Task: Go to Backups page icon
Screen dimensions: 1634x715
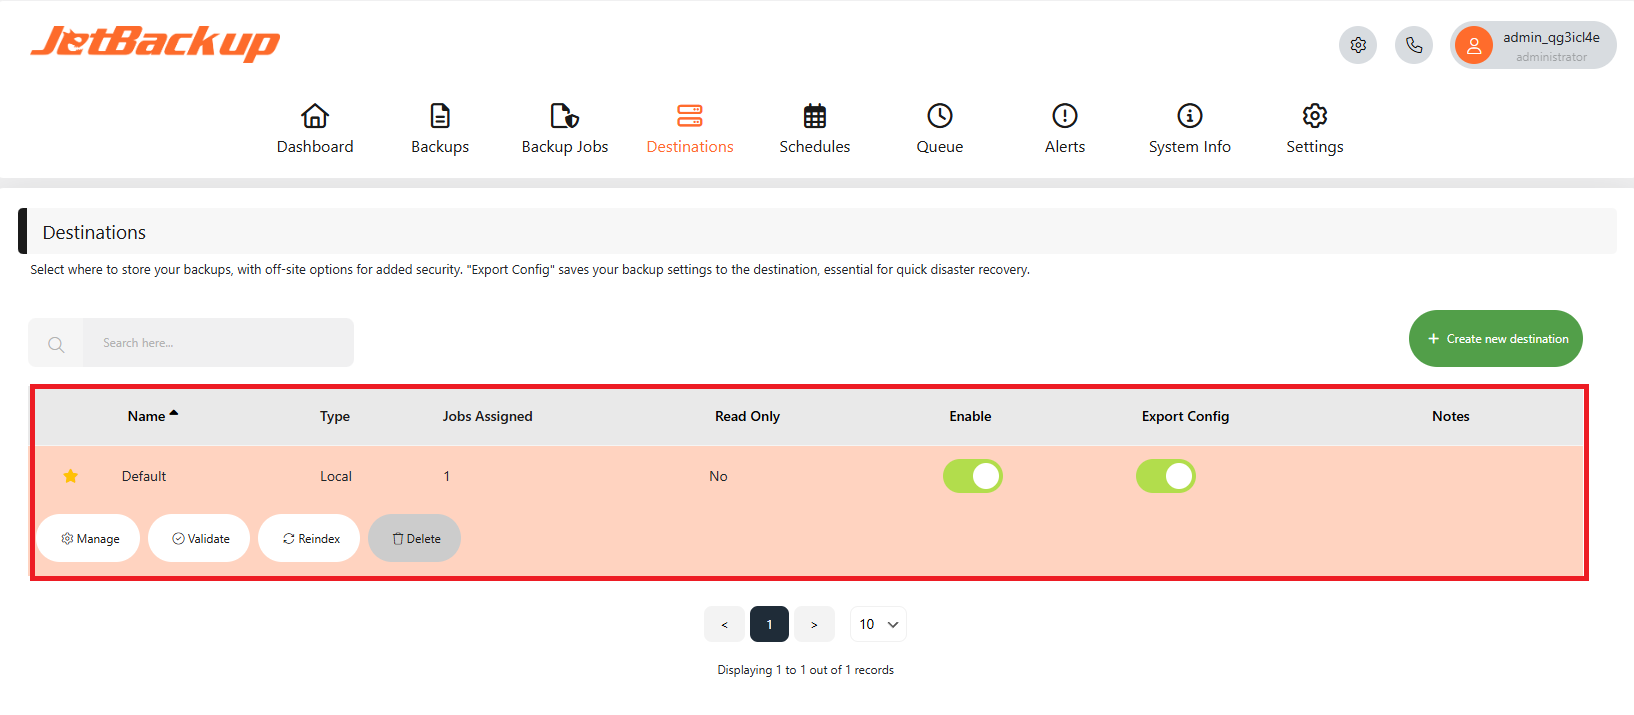Action: click(x=440, y=117)
